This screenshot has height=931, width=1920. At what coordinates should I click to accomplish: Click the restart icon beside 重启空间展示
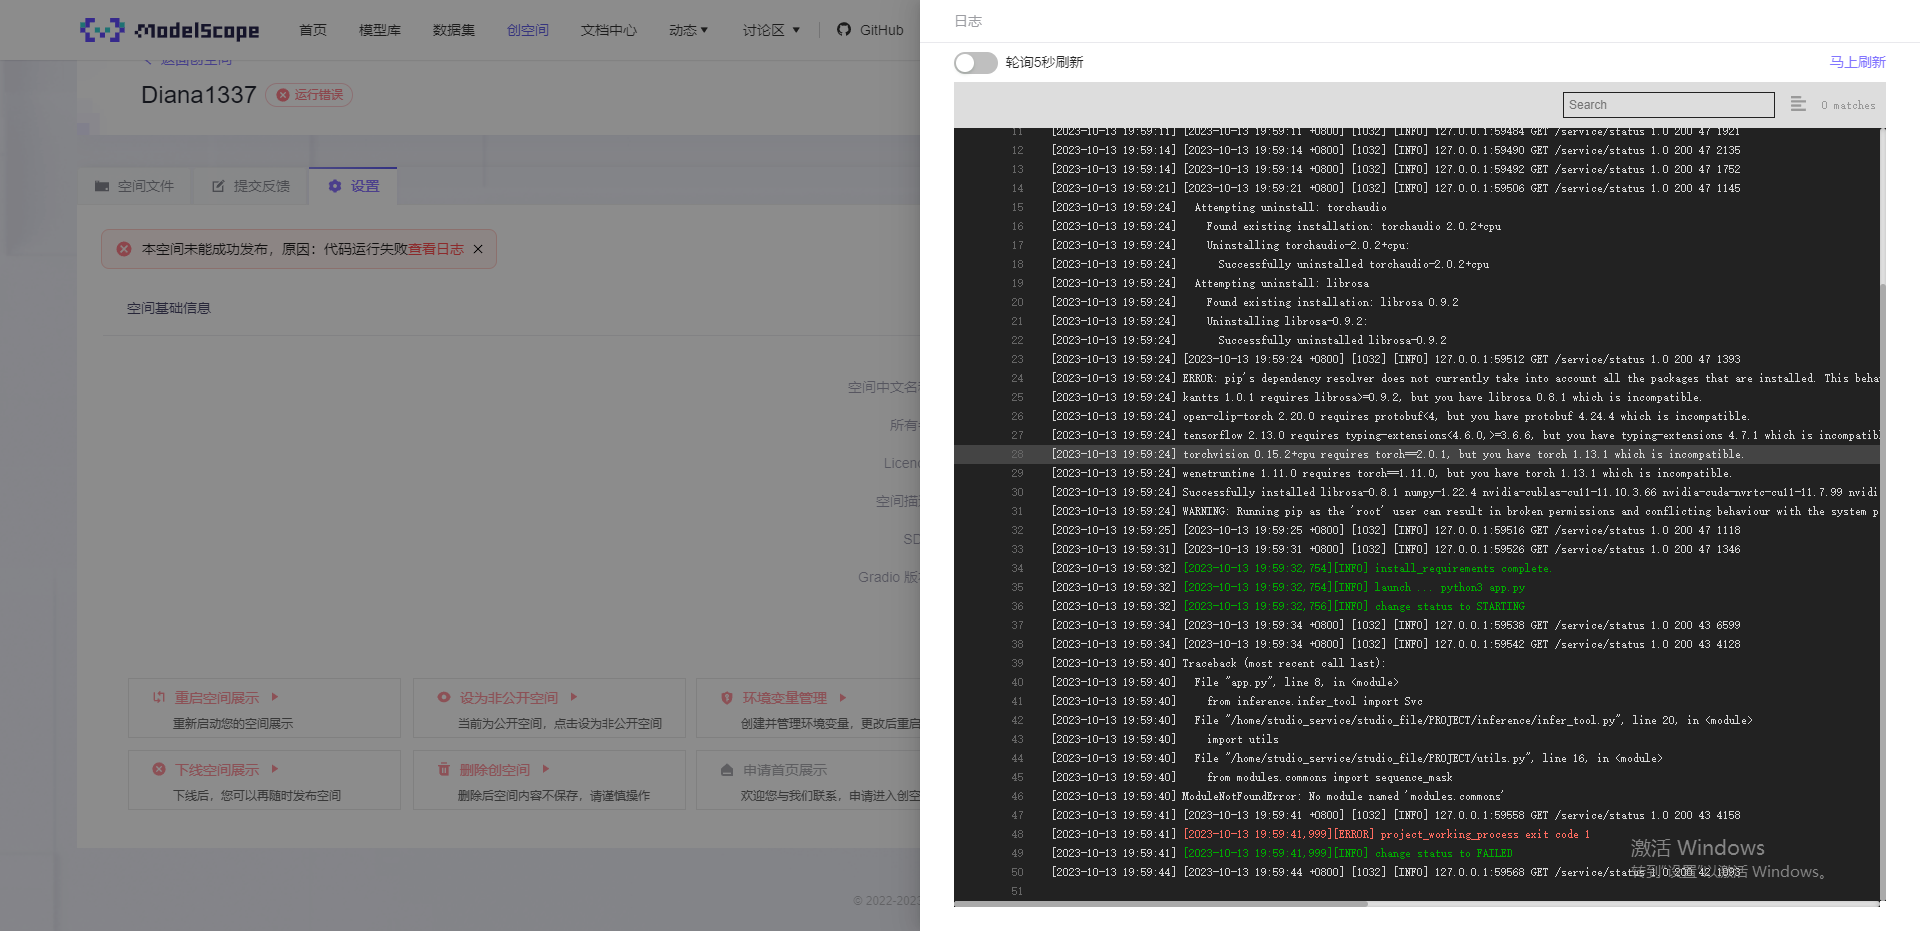click(159, 697)
